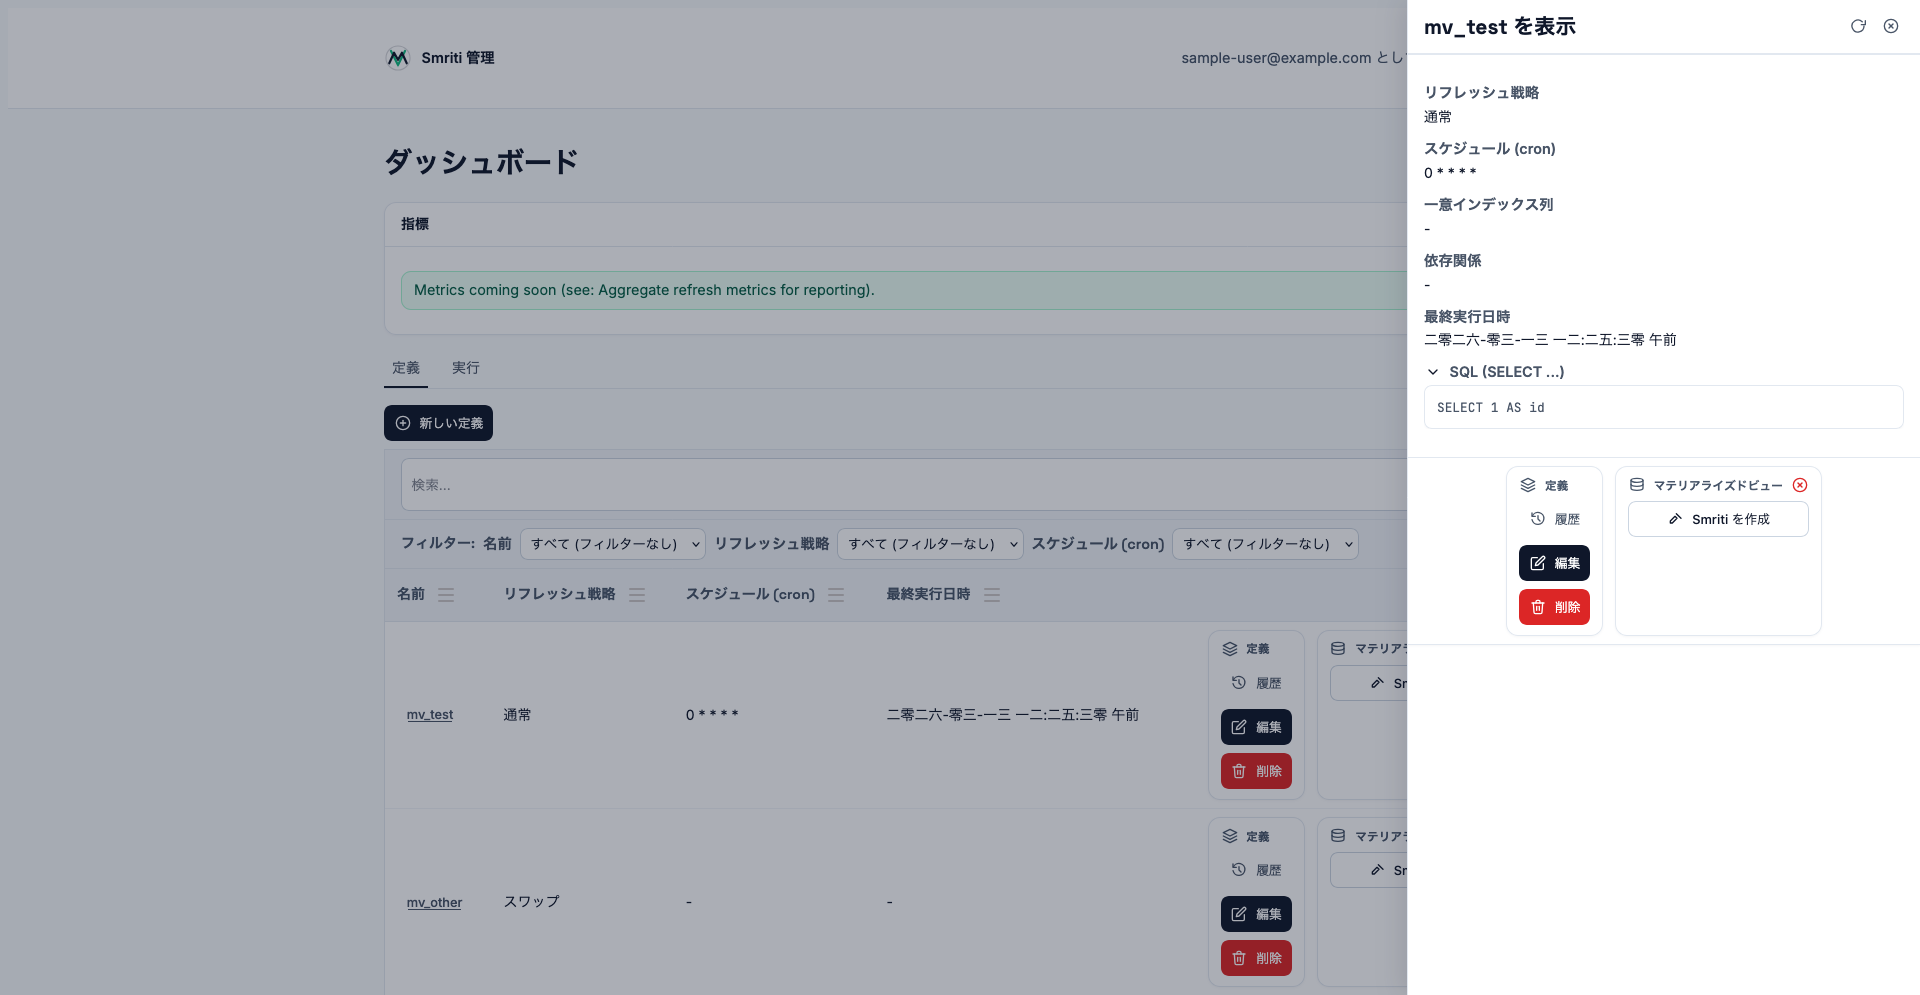Click the 検索 search input field
1920x995 pixels.
(900, 485)
